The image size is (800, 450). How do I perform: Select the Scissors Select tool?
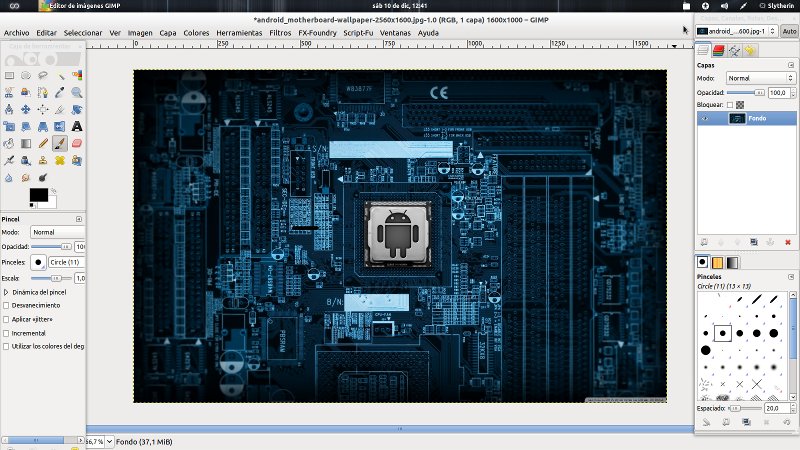[9, 92]
